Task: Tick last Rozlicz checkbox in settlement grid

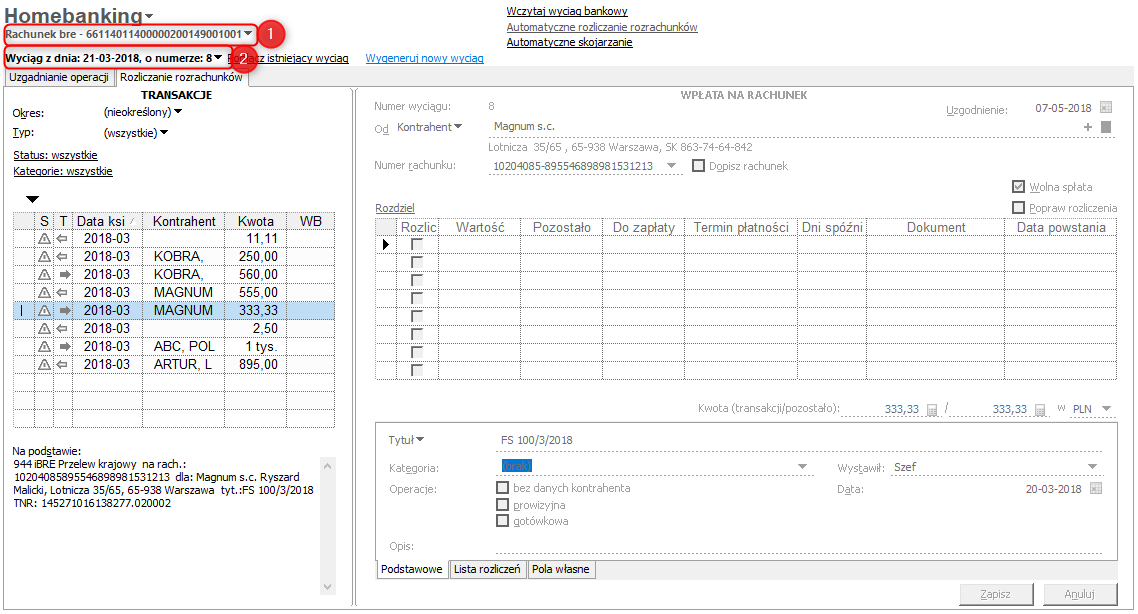Action: (417, 370)
